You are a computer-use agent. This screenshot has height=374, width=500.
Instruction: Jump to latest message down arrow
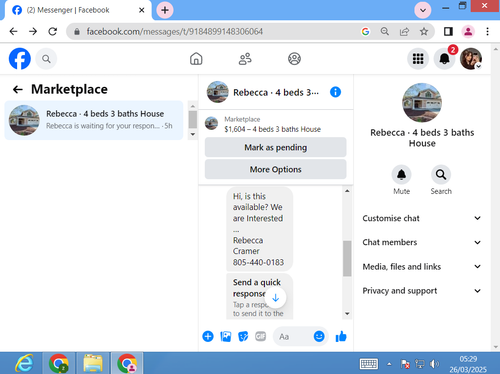[x=276, y=298]
